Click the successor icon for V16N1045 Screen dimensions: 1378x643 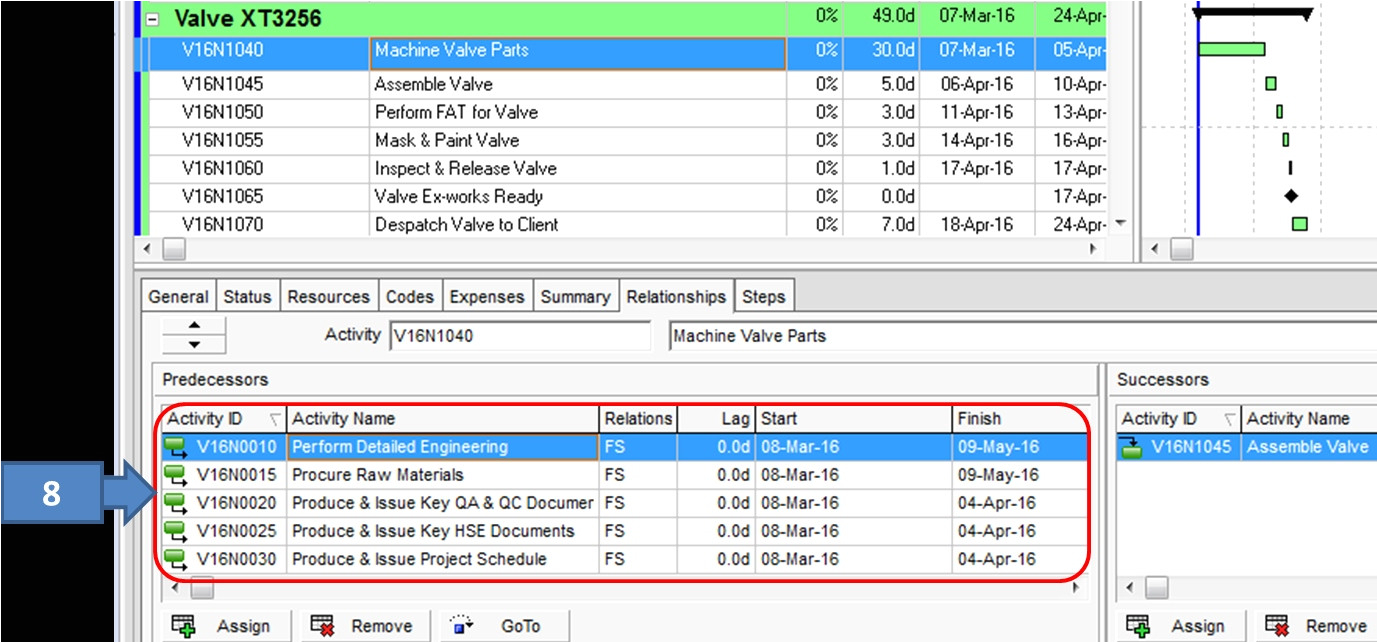click(x=1131, y=447)
